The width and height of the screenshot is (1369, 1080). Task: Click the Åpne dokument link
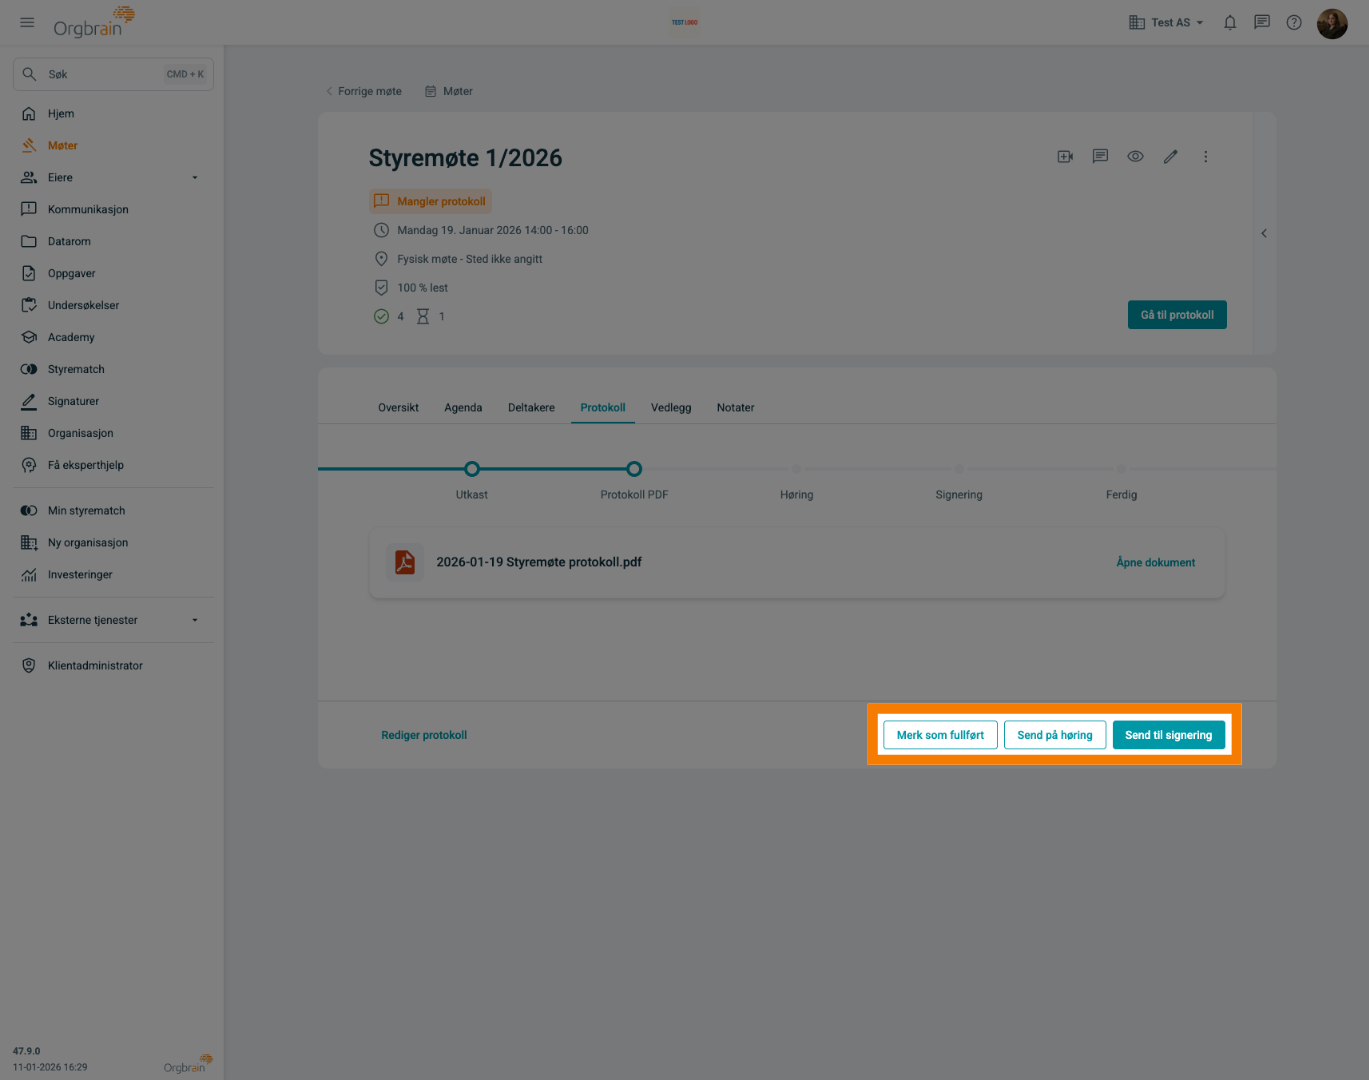(1155, 562)
